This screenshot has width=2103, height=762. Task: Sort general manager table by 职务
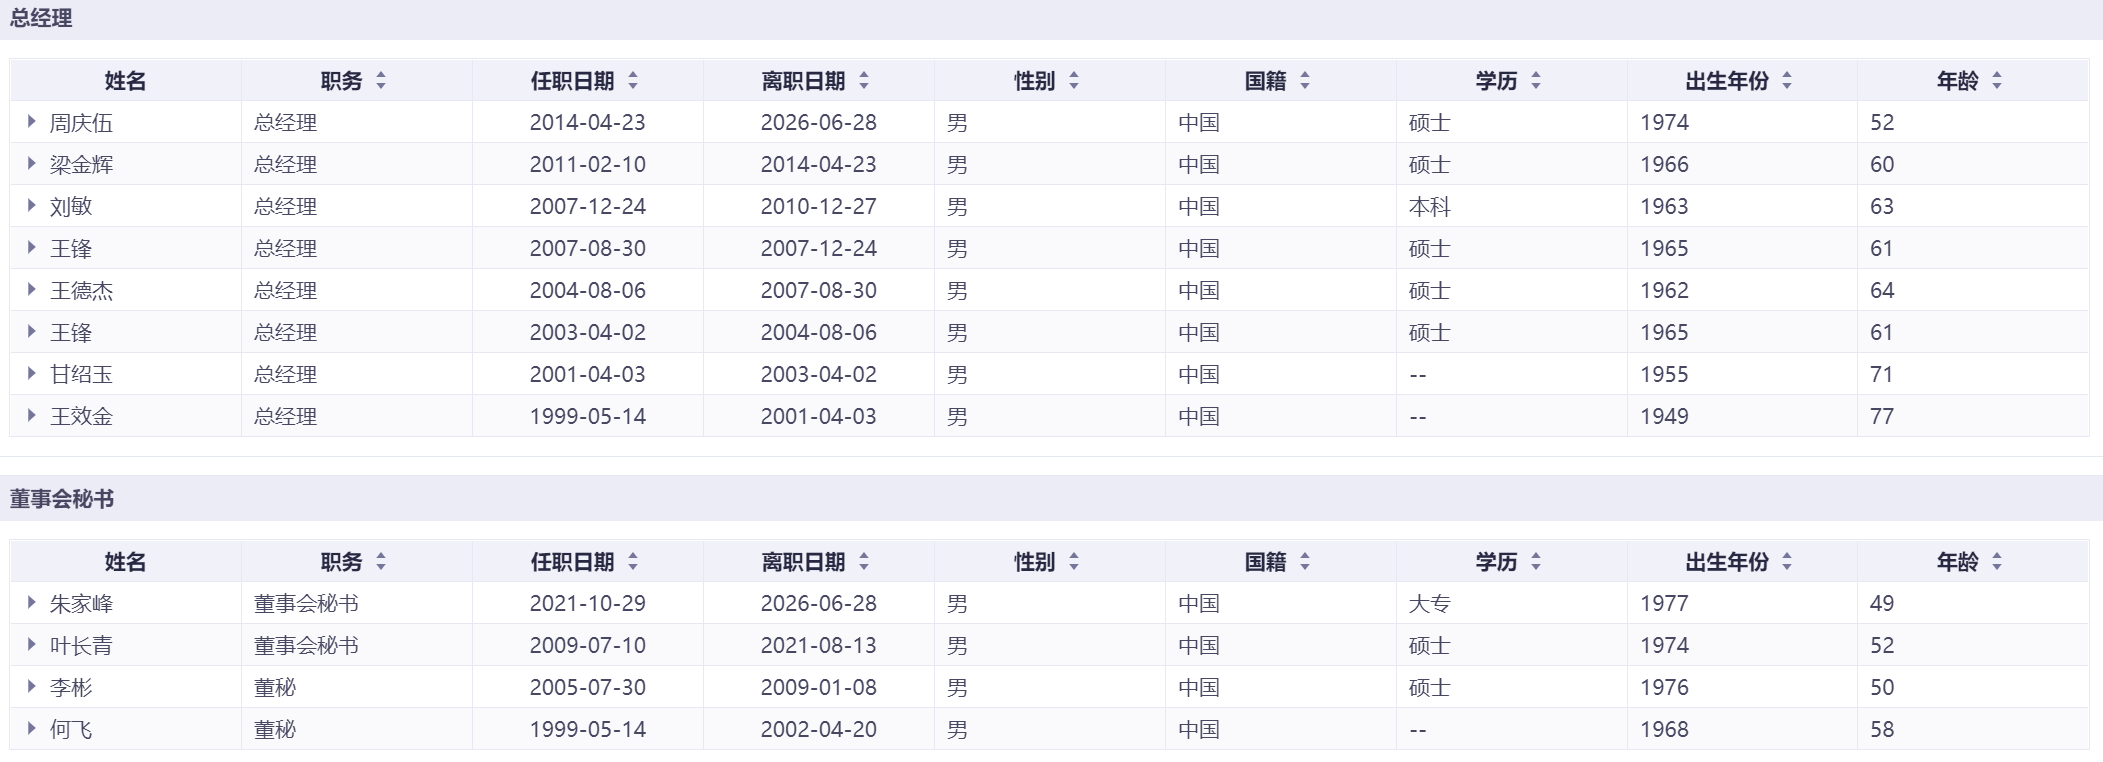[381, 82]
